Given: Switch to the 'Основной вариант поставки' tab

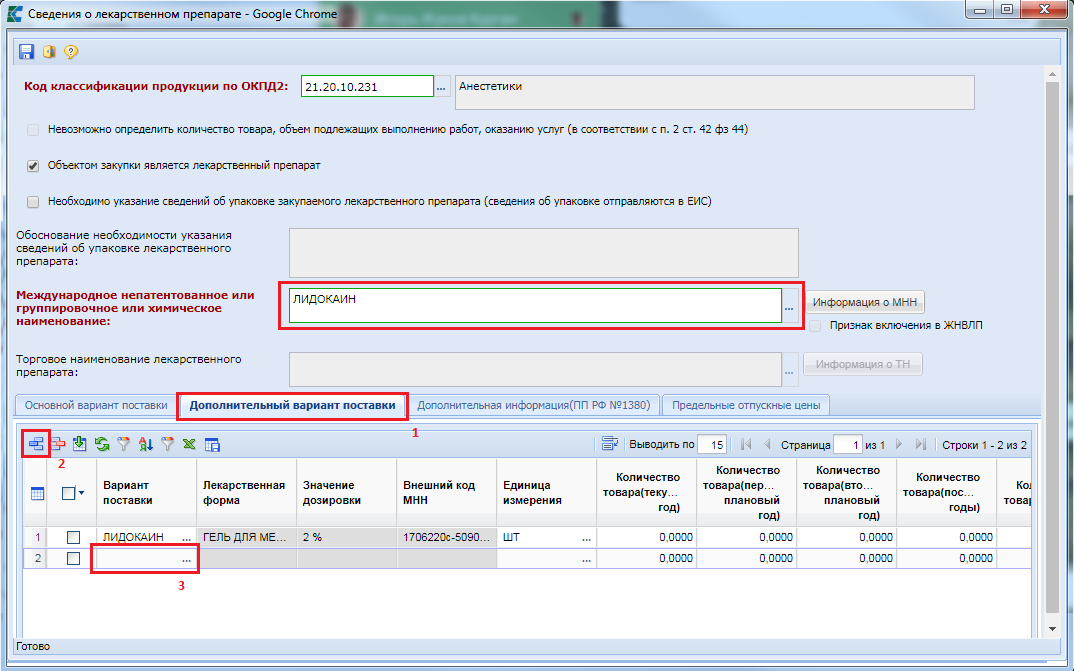Looking at the screenshot, I should (x=96, y=405).
